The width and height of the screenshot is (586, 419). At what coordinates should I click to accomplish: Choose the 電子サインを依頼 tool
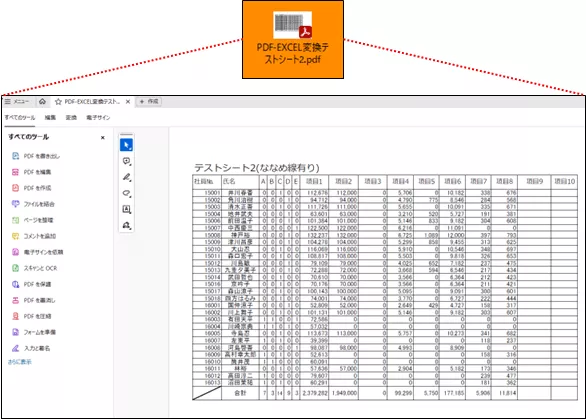click(x=38, y=252)
